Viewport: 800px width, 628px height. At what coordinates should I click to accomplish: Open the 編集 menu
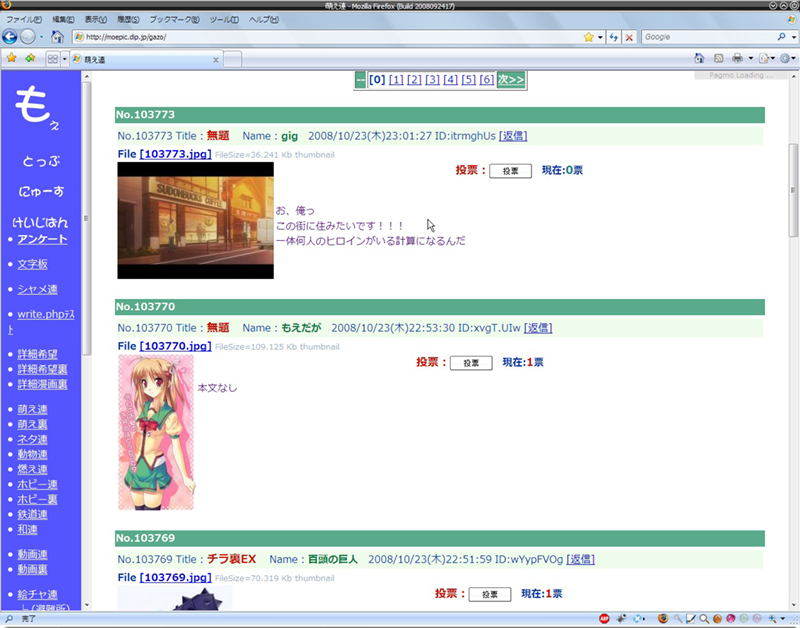click(x=63, y=19)
